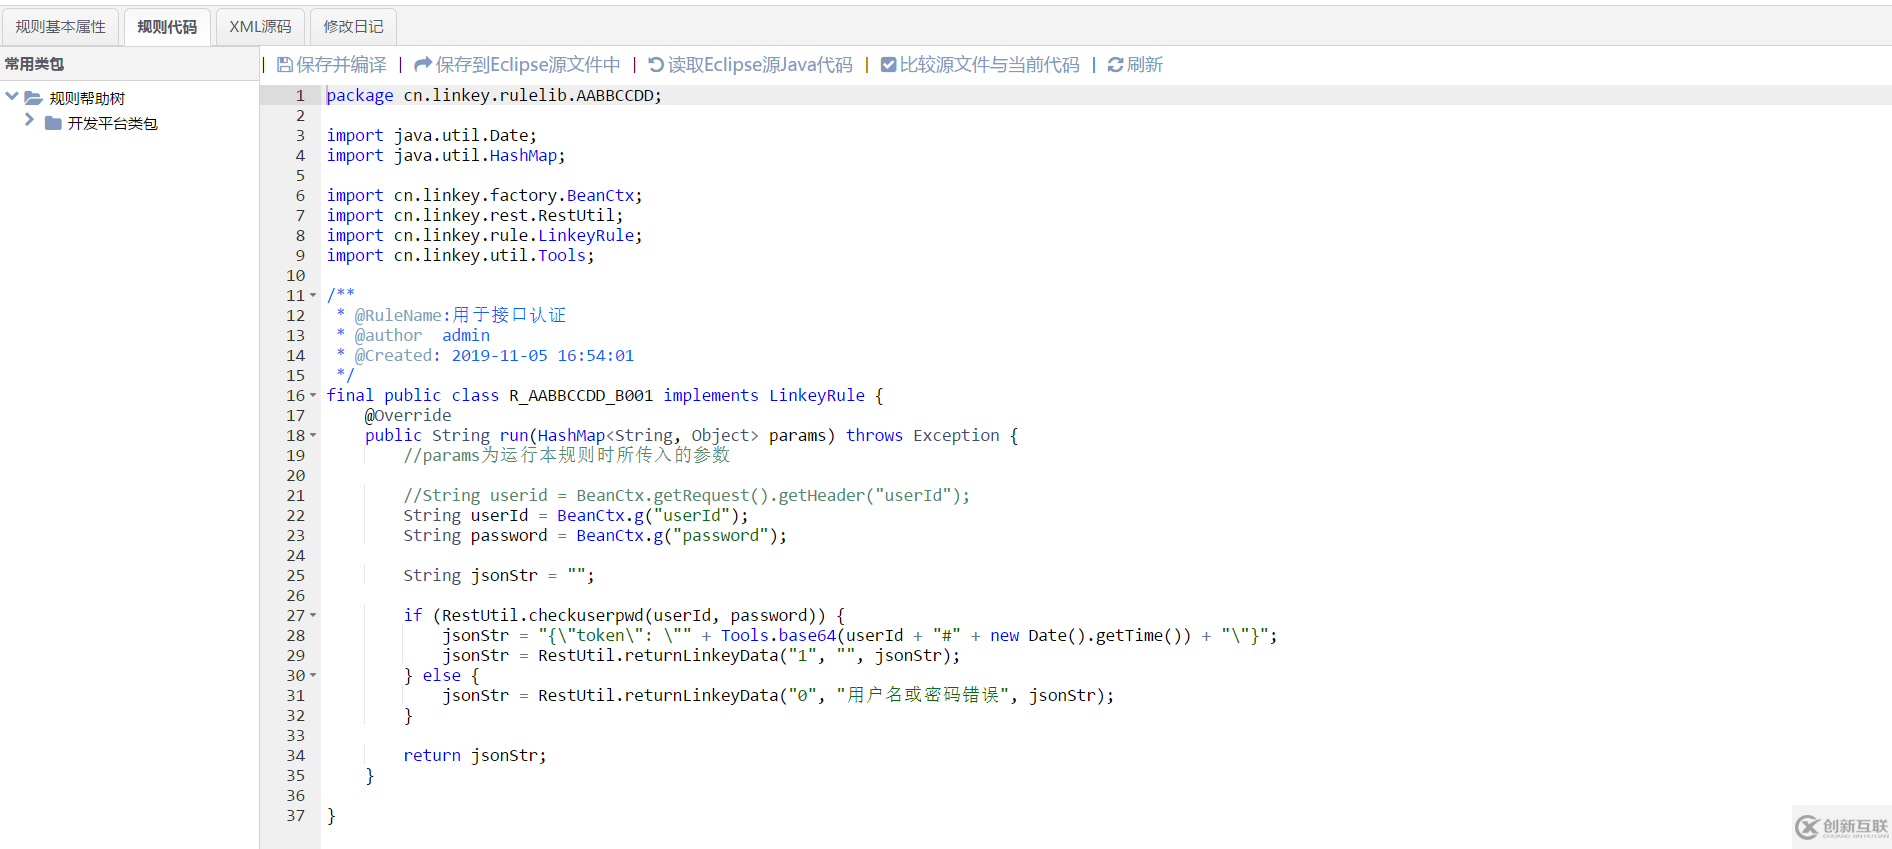Click the save and compile floppy icon
The height and width of the screenshot is (849, 1892).
pyautogui.click(x=285, y=65)
